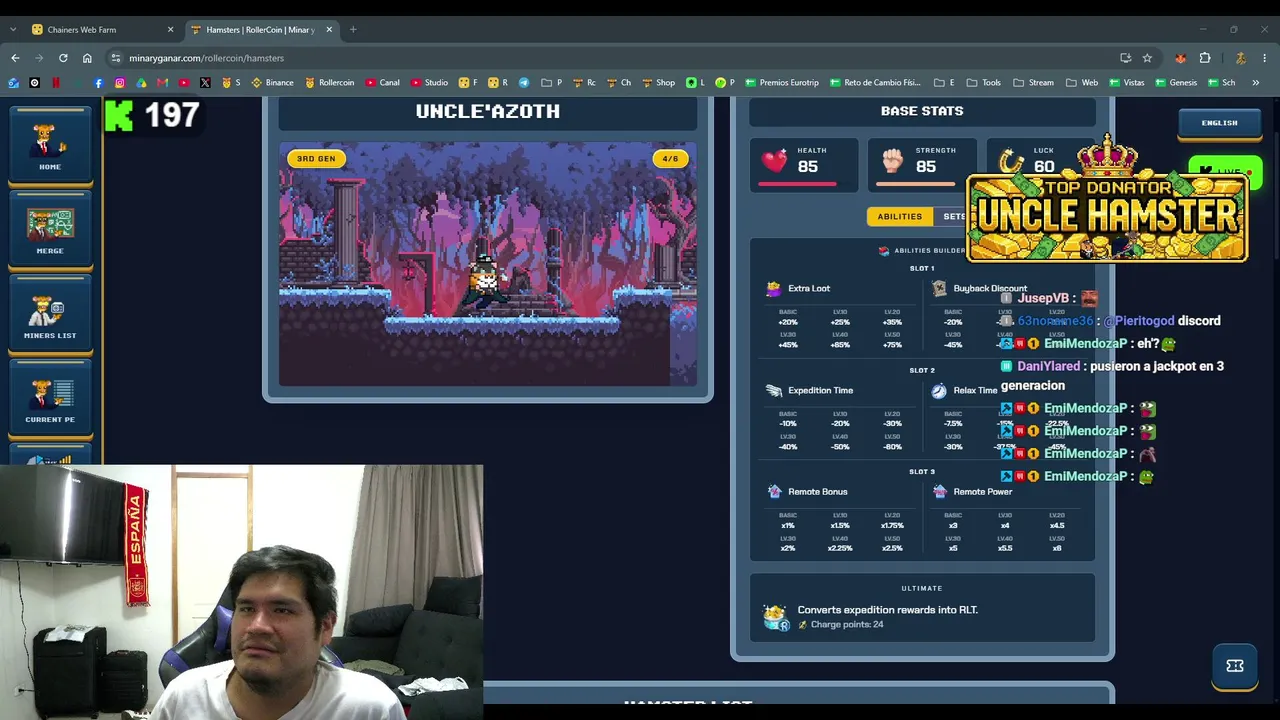Select the Hamsters RollerCoin browser tab

pyautogui.click(x=260, y=30)
